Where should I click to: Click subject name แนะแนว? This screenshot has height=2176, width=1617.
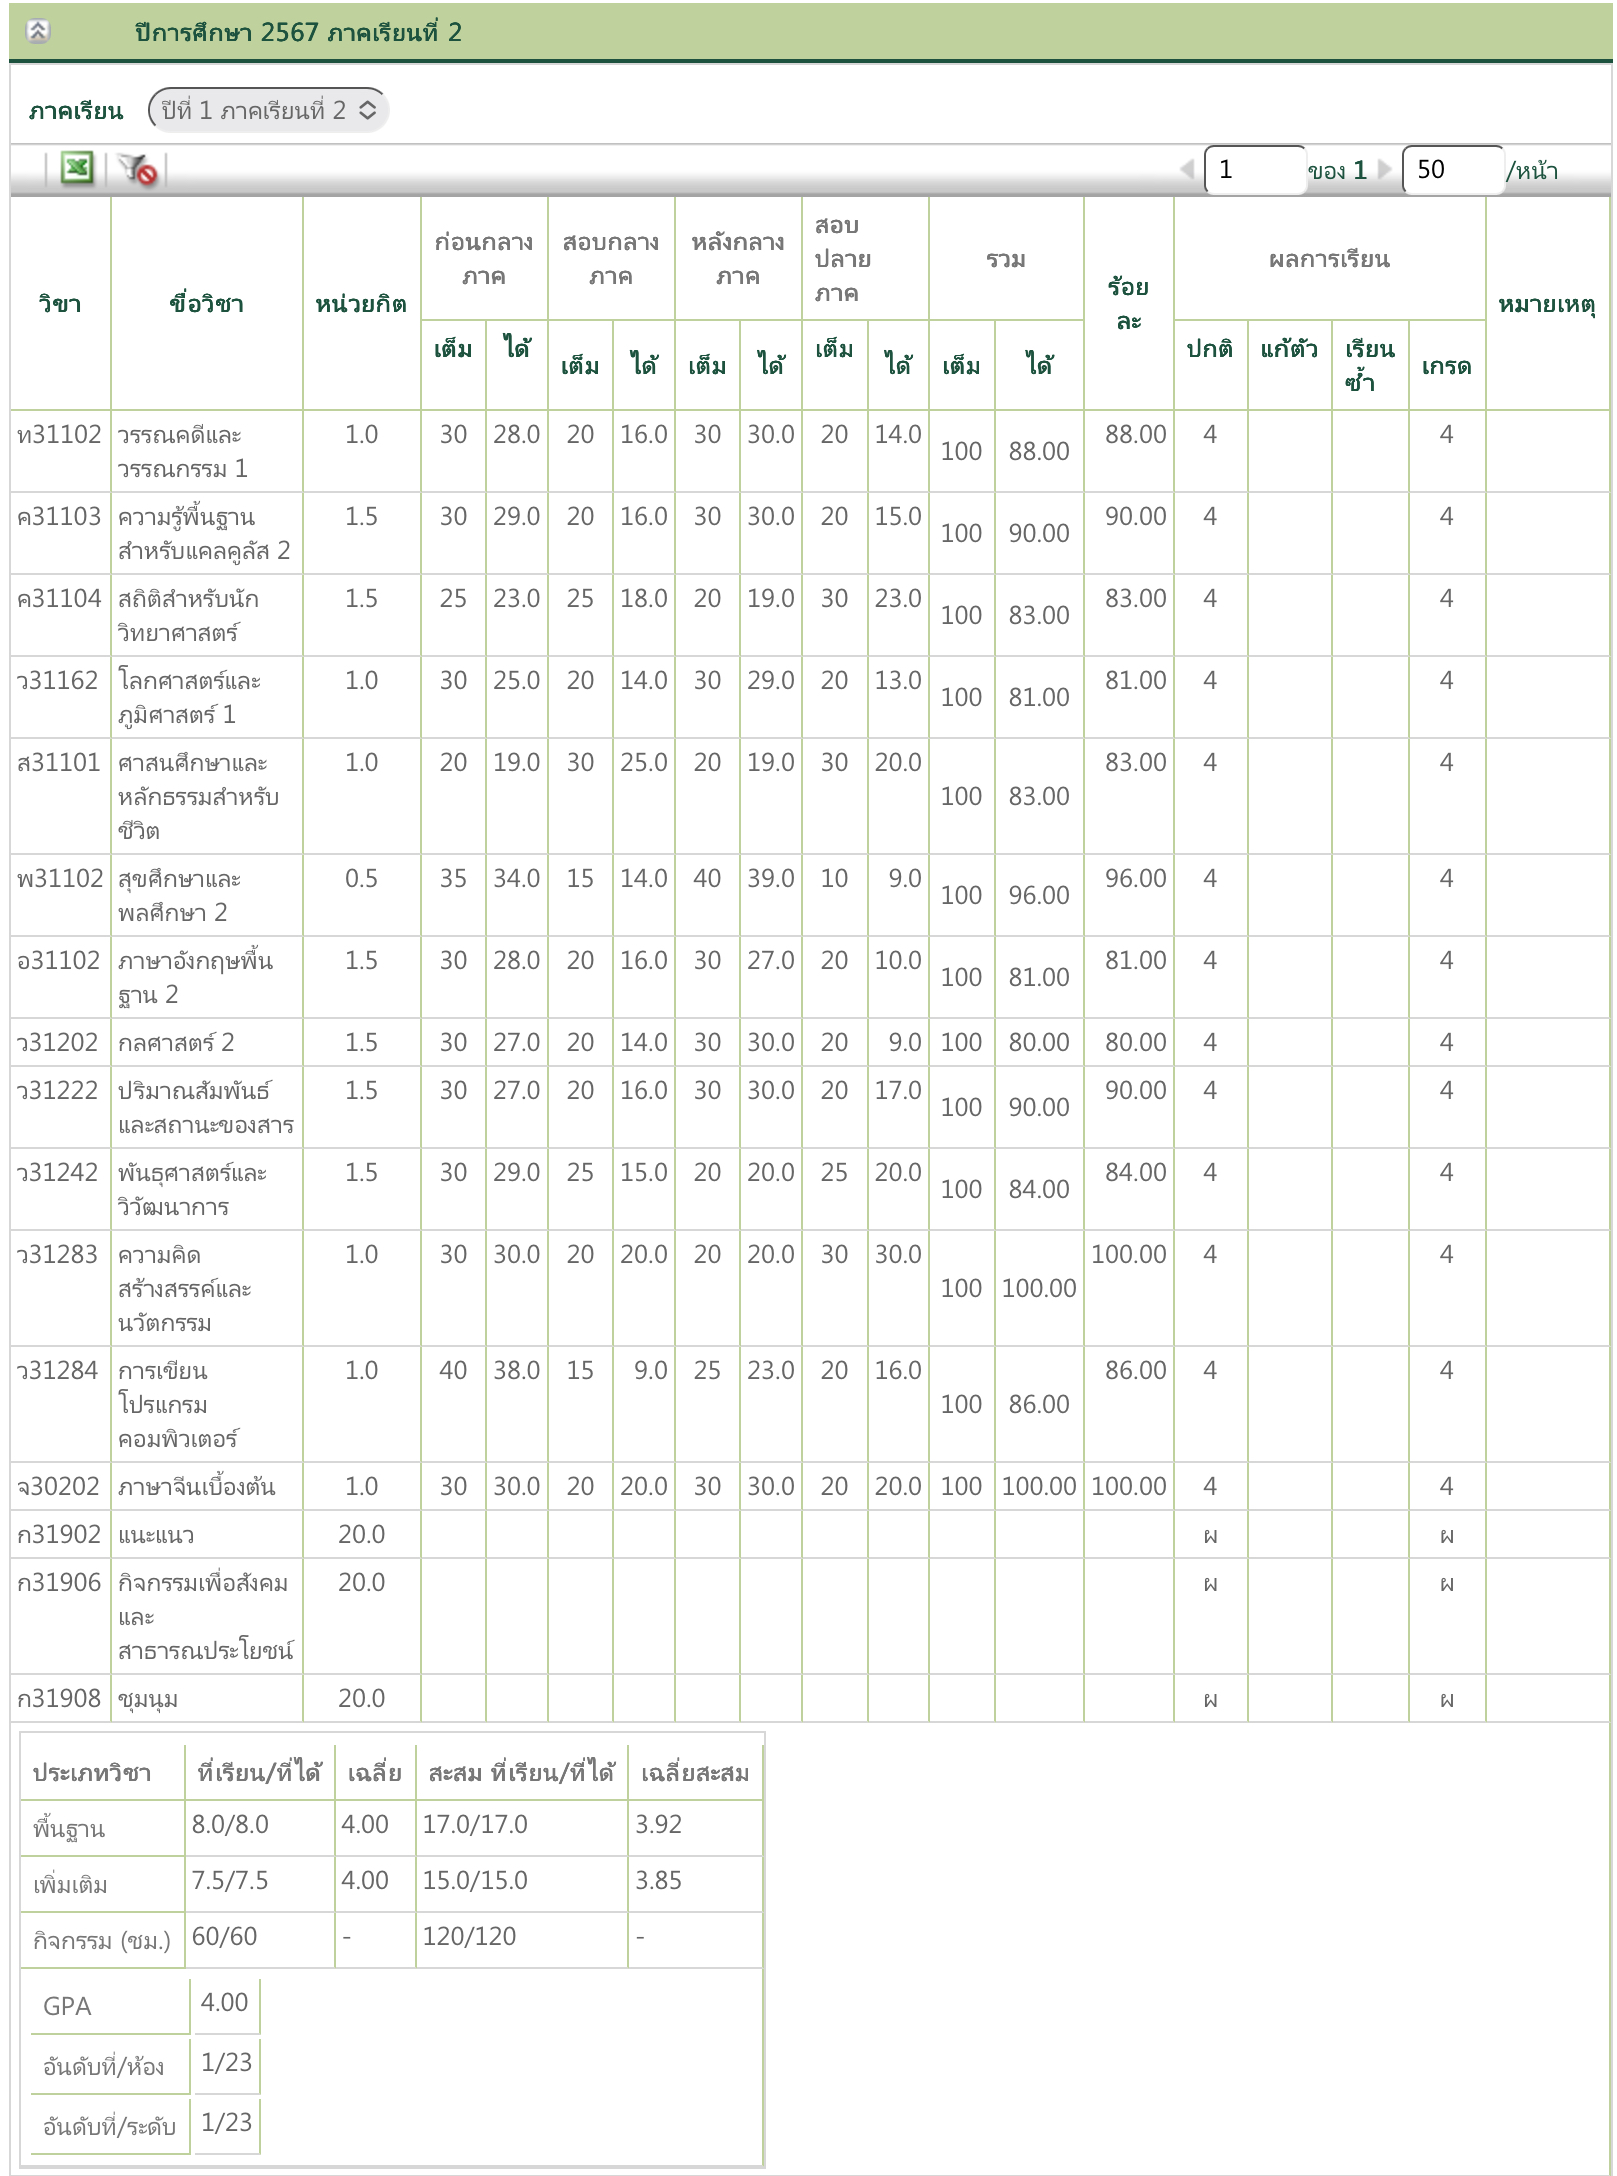point(156,1535)
